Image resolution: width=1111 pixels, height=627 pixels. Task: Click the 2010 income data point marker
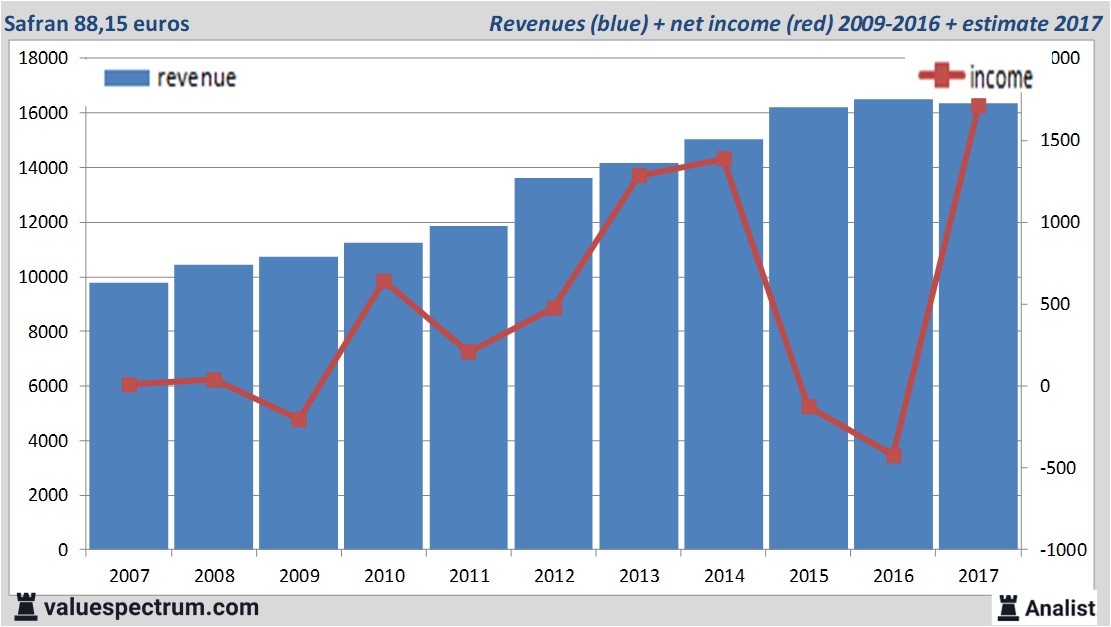(x=383, y=282)
